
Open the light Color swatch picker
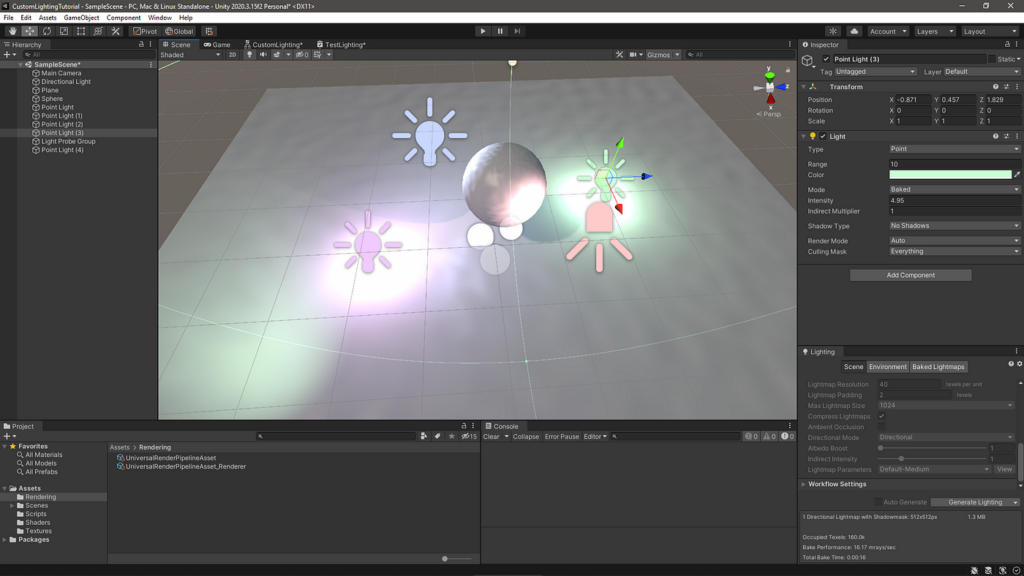[x=952, y=174]
